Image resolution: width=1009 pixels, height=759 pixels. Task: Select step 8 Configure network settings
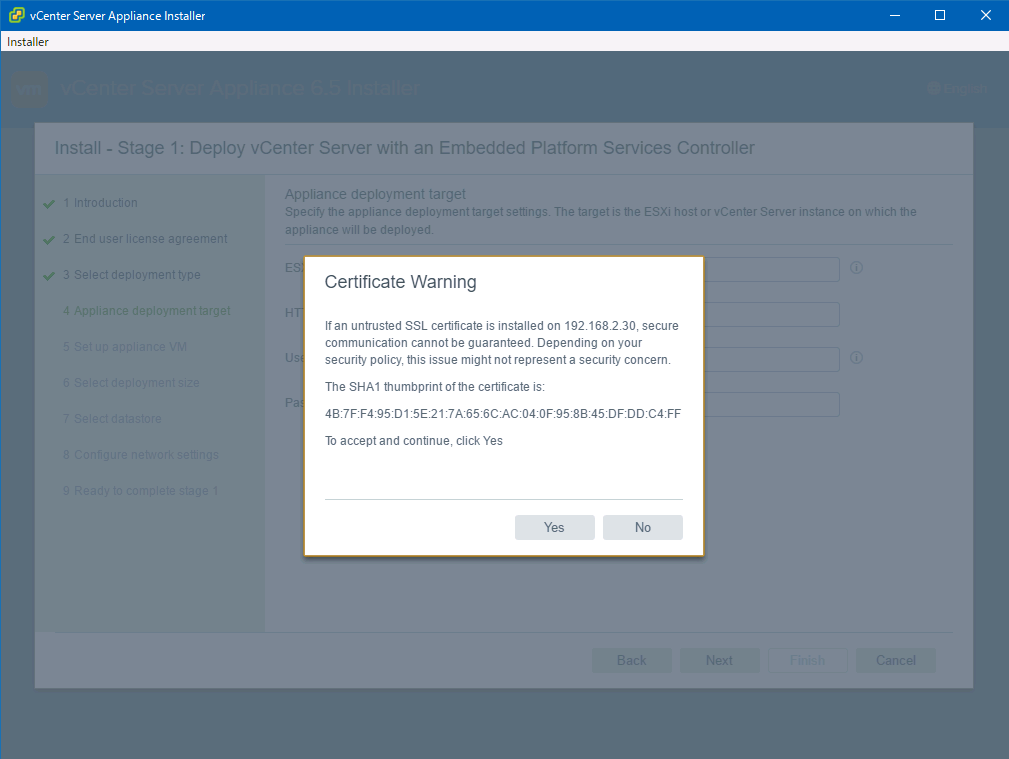140,455
